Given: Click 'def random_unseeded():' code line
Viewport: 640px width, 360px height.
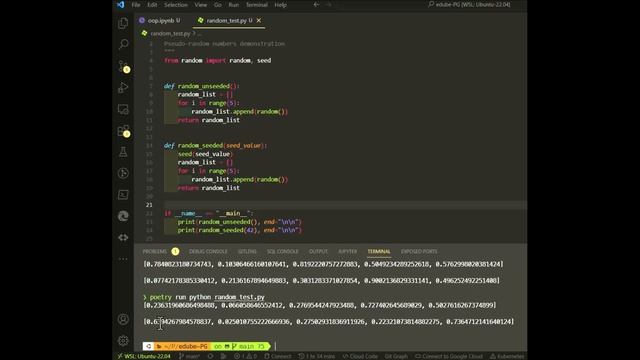Looking at the screenshot, I should (x=202, y=86).
